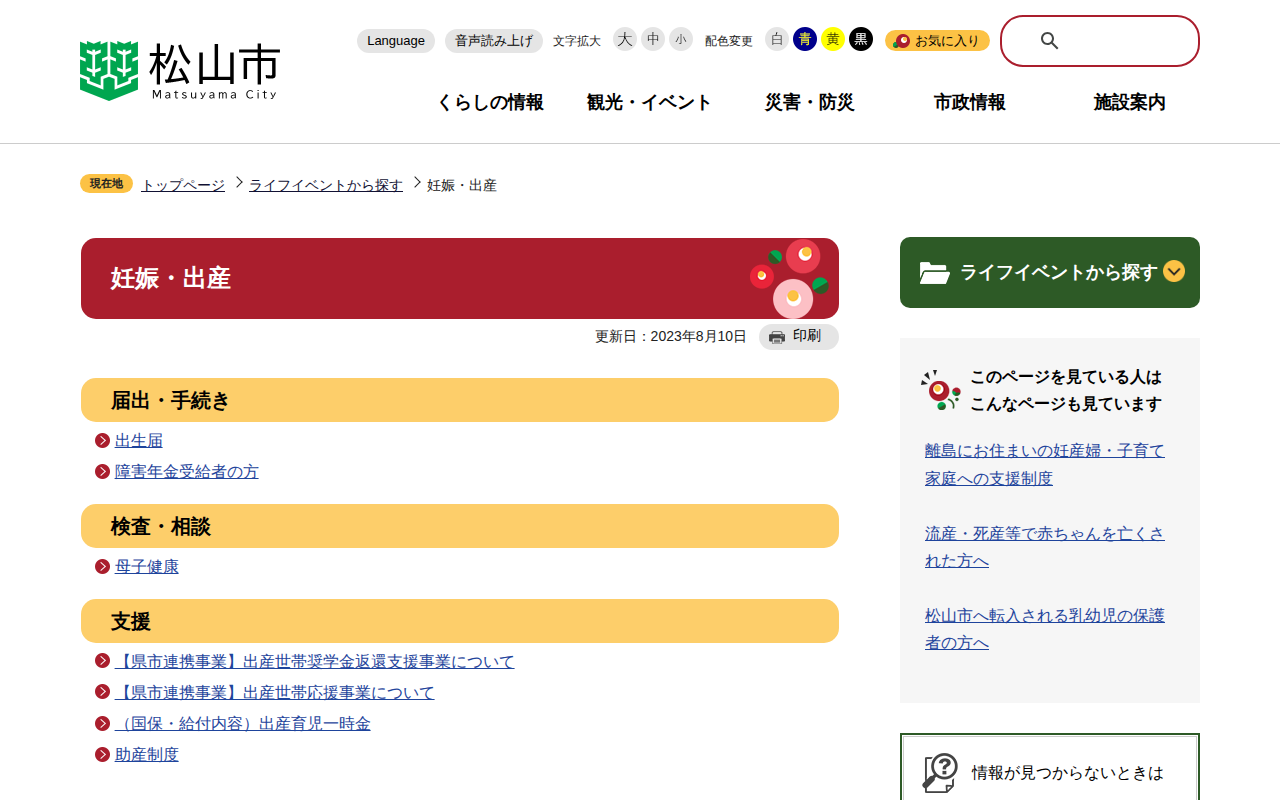This screenshot has height=800, width=1280.
Task: Click the search magnifier icon
Action: pyautogui.click(x=1049, y=41)
